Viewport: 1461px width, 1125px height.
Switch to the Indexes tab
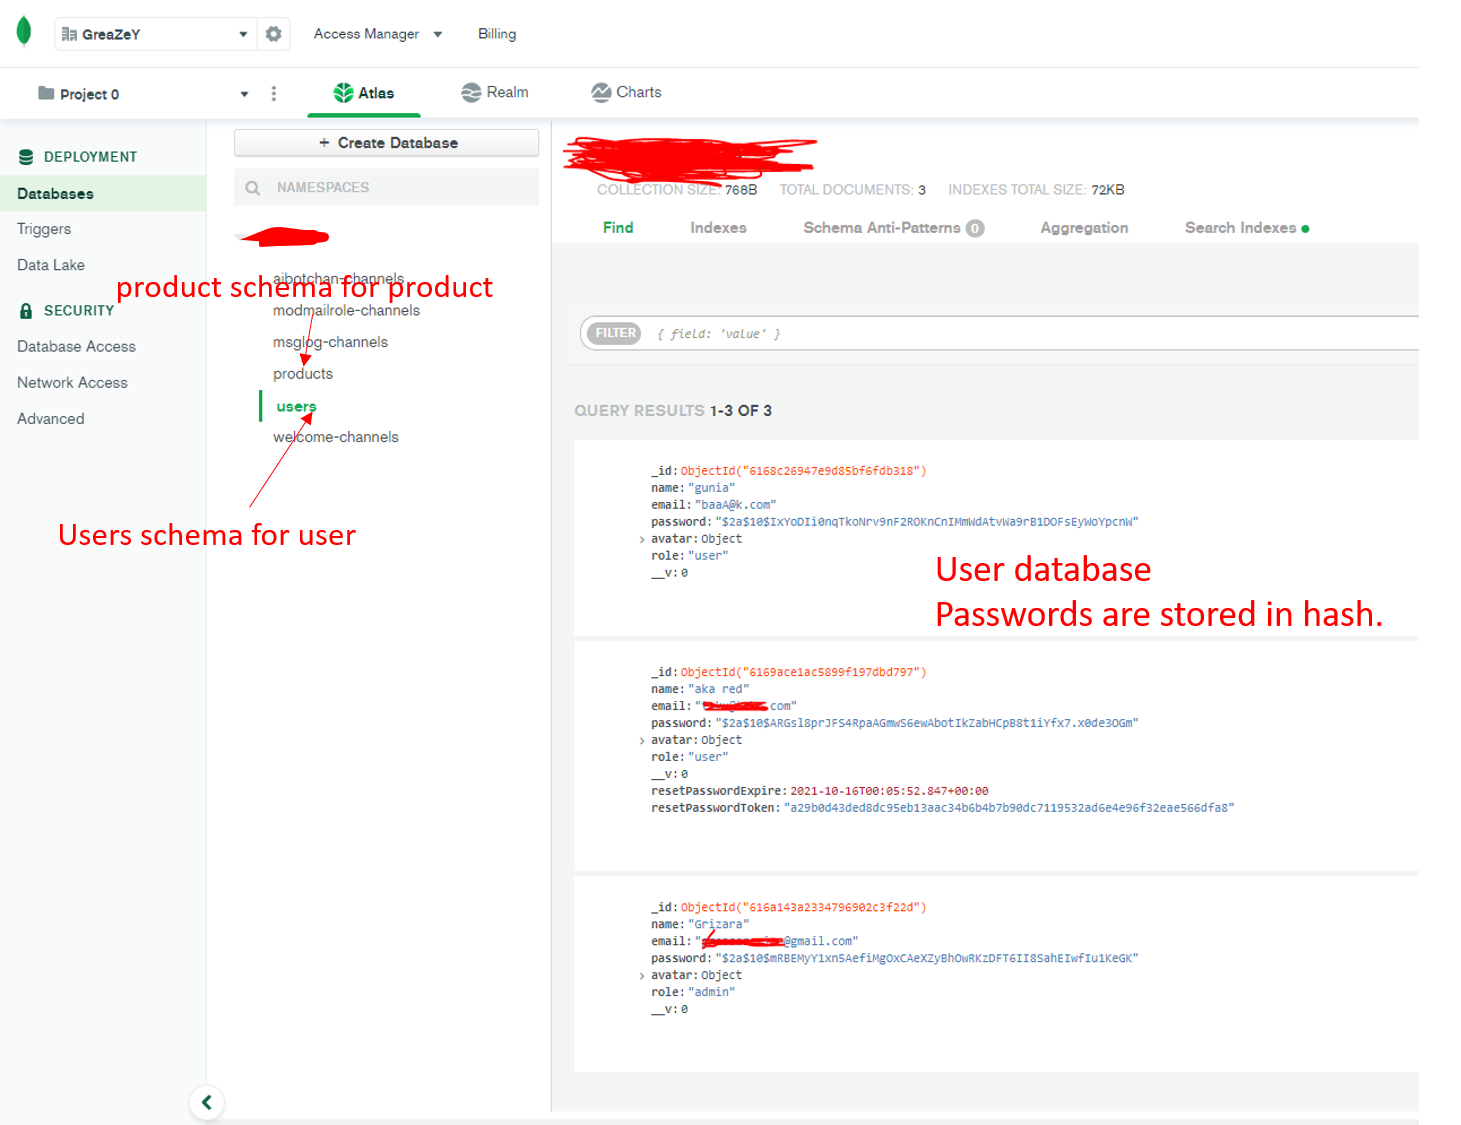pyautogui.click(x=718, y=228)
